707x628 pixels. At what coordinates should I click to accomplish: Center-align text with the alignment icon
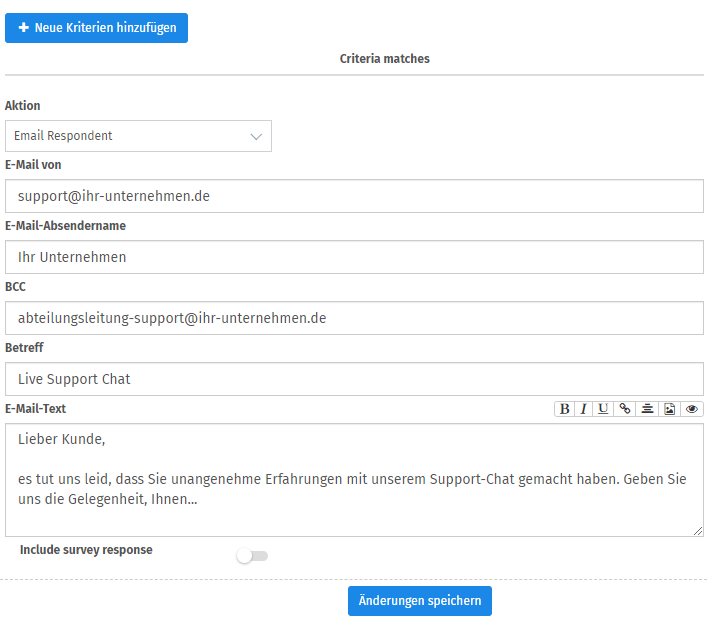(x=647, y=409)
